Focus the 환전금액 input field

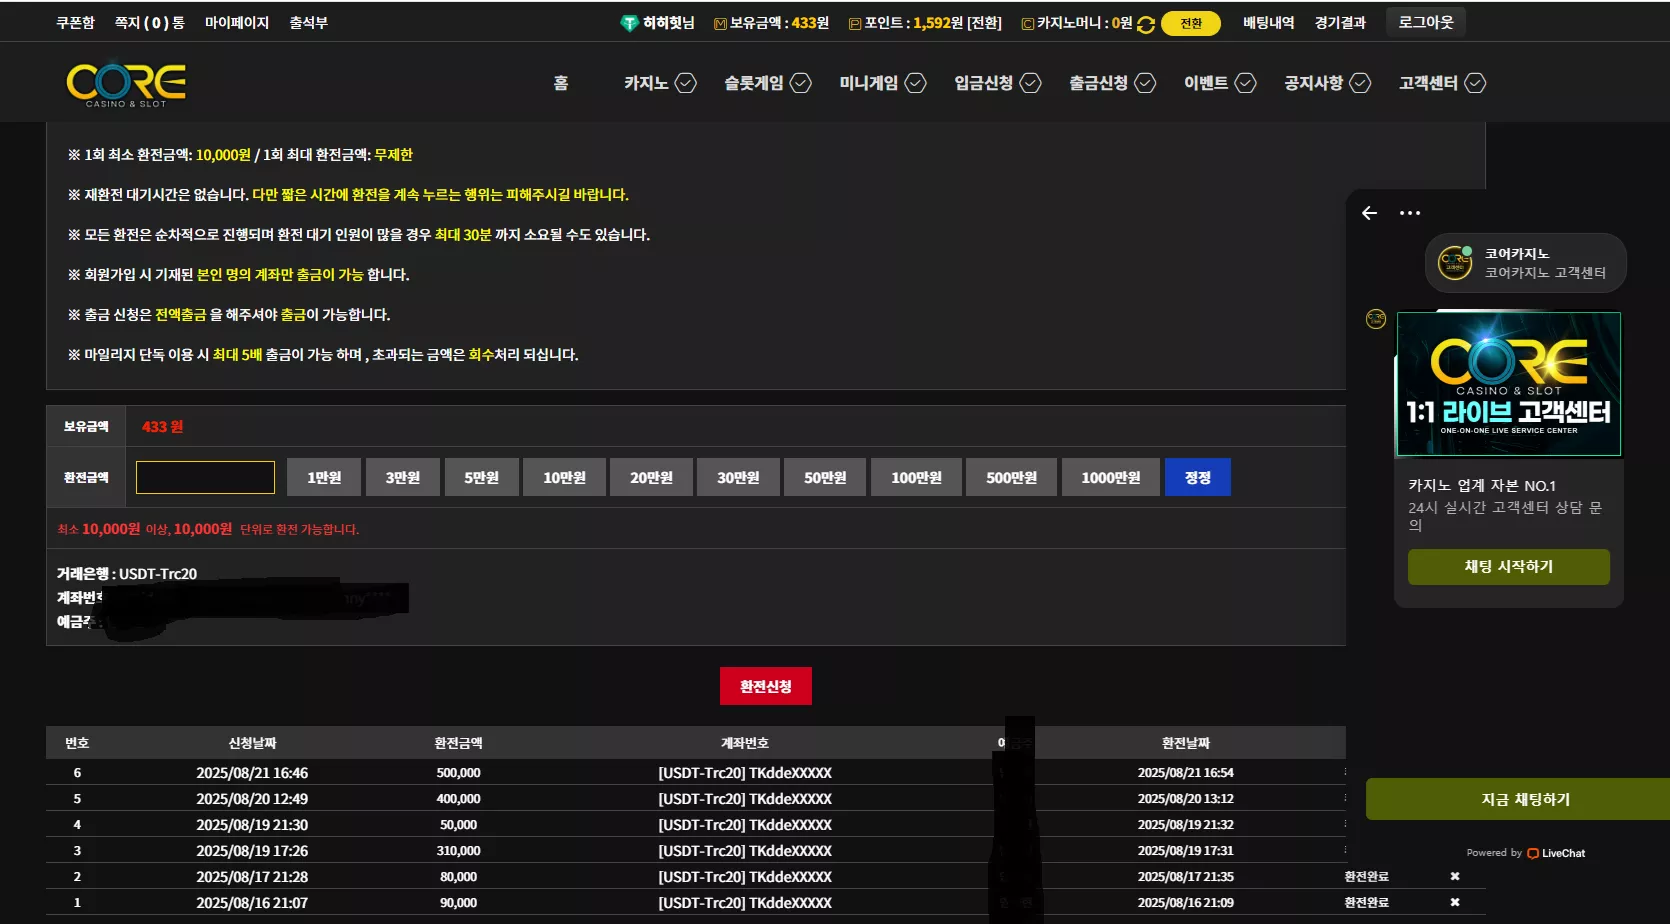click(x=205, y=477)
